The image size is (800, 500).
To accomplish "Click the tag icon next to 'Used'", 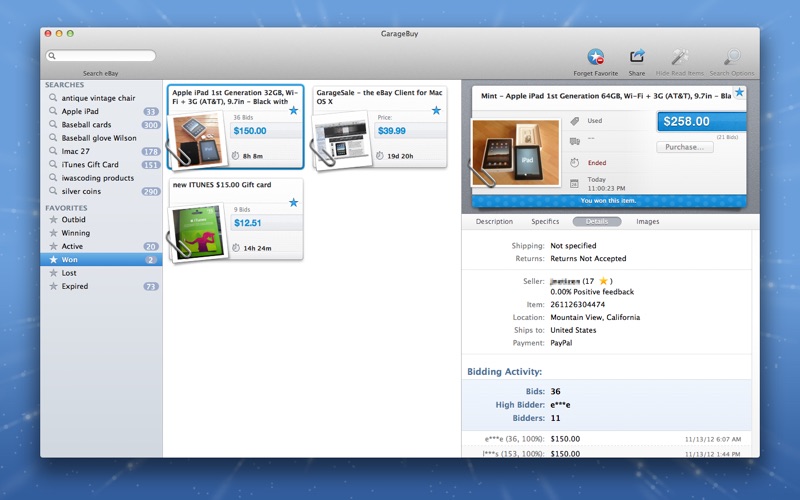I will pos(574,121).
